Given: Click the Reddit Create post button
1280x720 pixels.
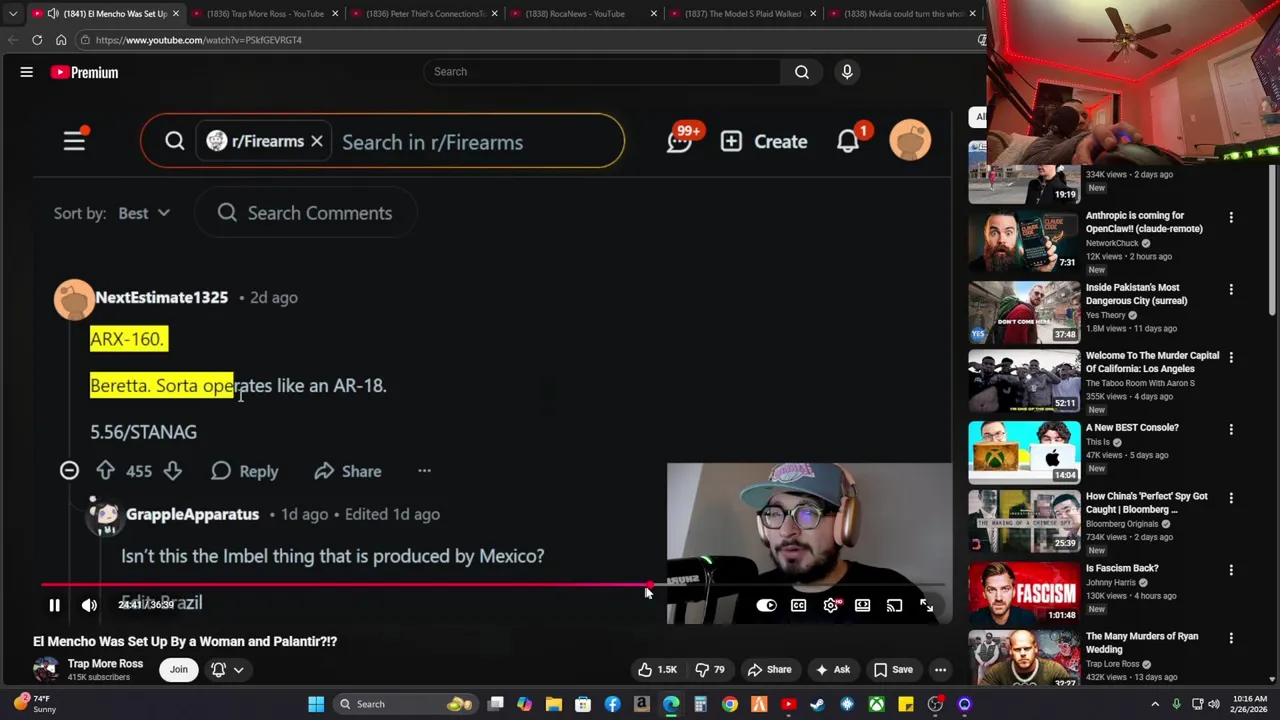Looking at the screenshot, I should click(764, 141).
